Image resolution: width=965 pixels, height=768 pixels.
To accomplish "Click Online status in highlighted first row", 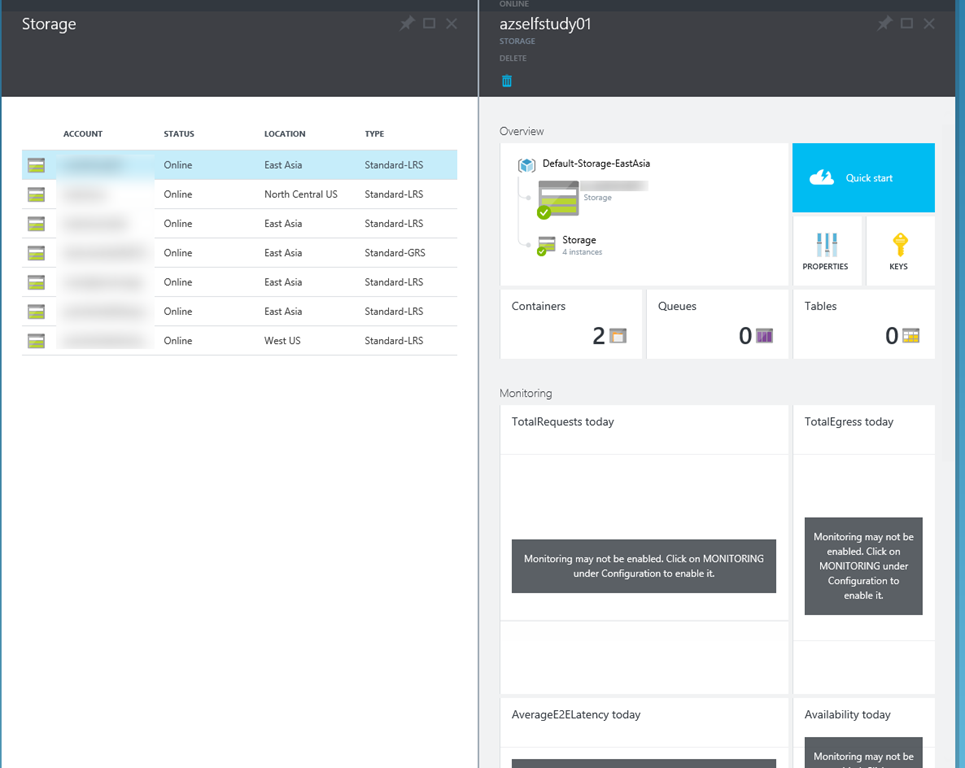I will point(178,165).
